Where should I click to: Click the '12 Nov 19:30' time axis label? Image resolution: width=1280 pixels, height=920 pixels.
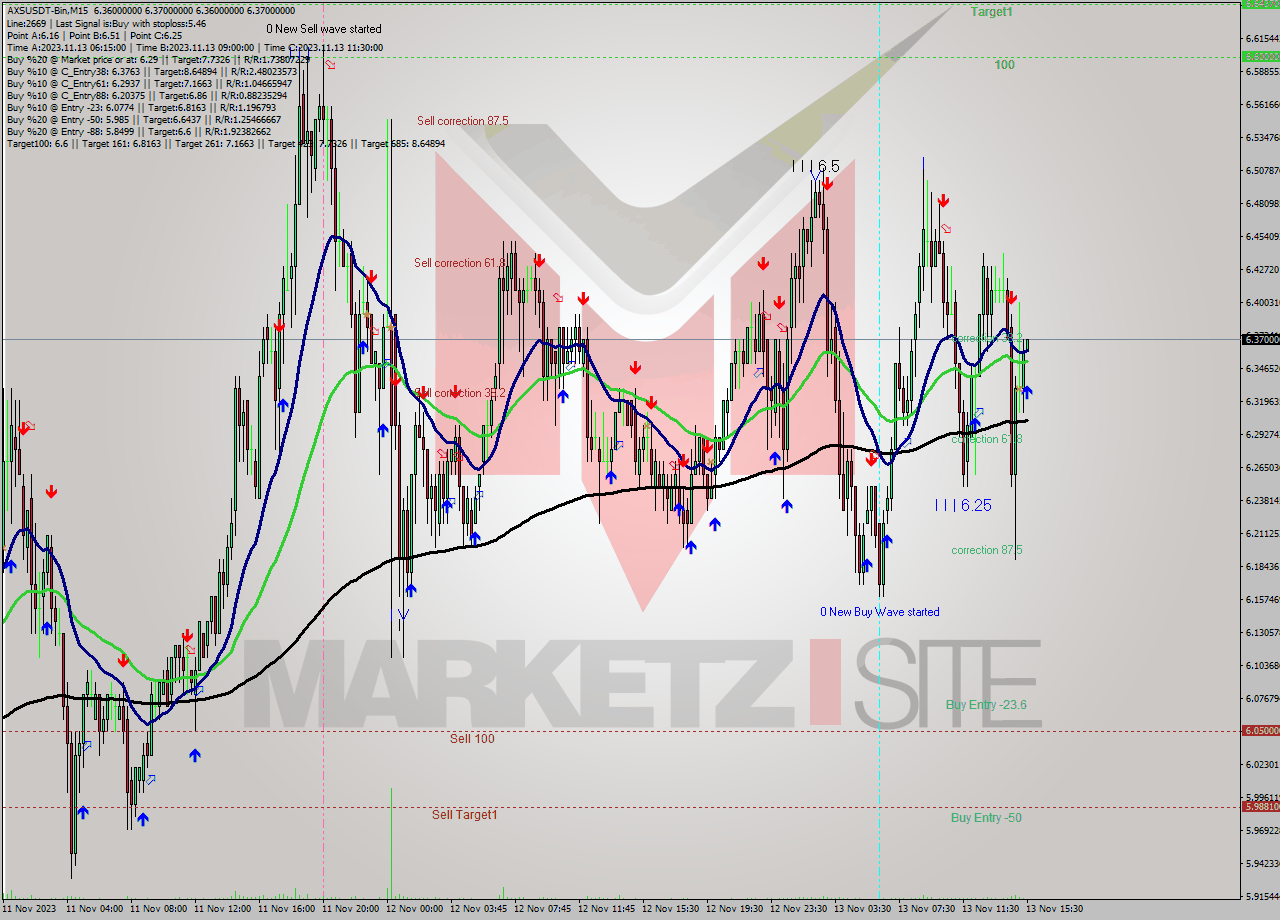(735, 909)
